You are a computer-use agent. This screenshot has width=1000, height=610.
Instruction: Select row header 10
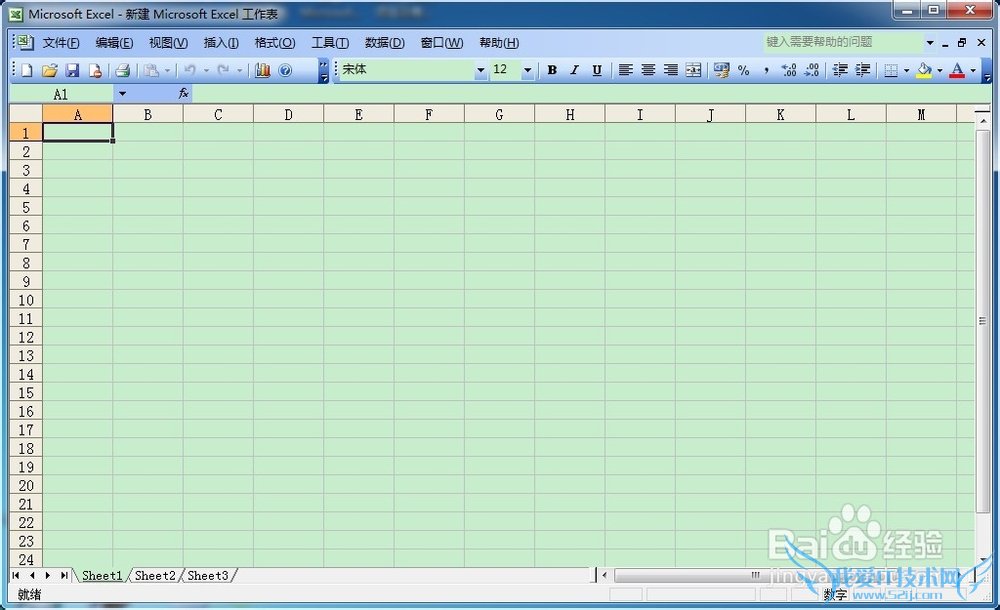coord(26,300)
